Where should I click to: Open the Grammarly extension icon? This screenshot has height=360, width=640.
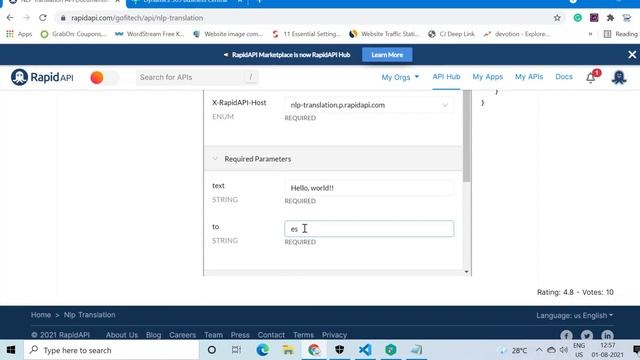(578, 18)
